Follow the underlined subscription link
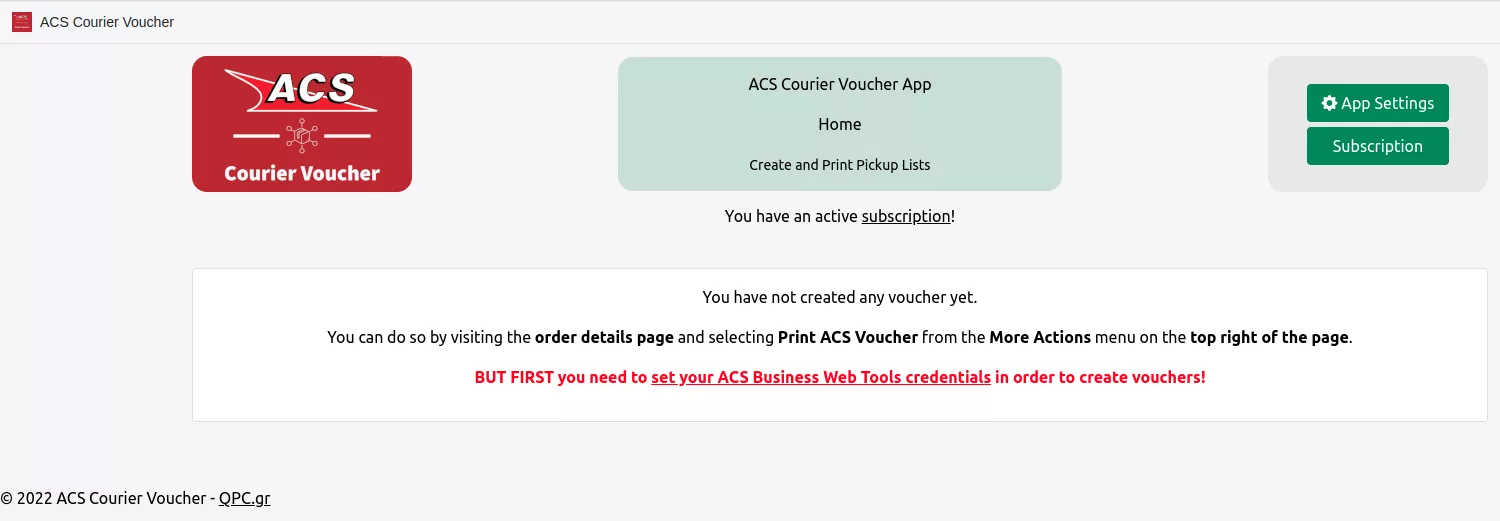The height and width of the screenshot is (521, 1500). point(906,216)
